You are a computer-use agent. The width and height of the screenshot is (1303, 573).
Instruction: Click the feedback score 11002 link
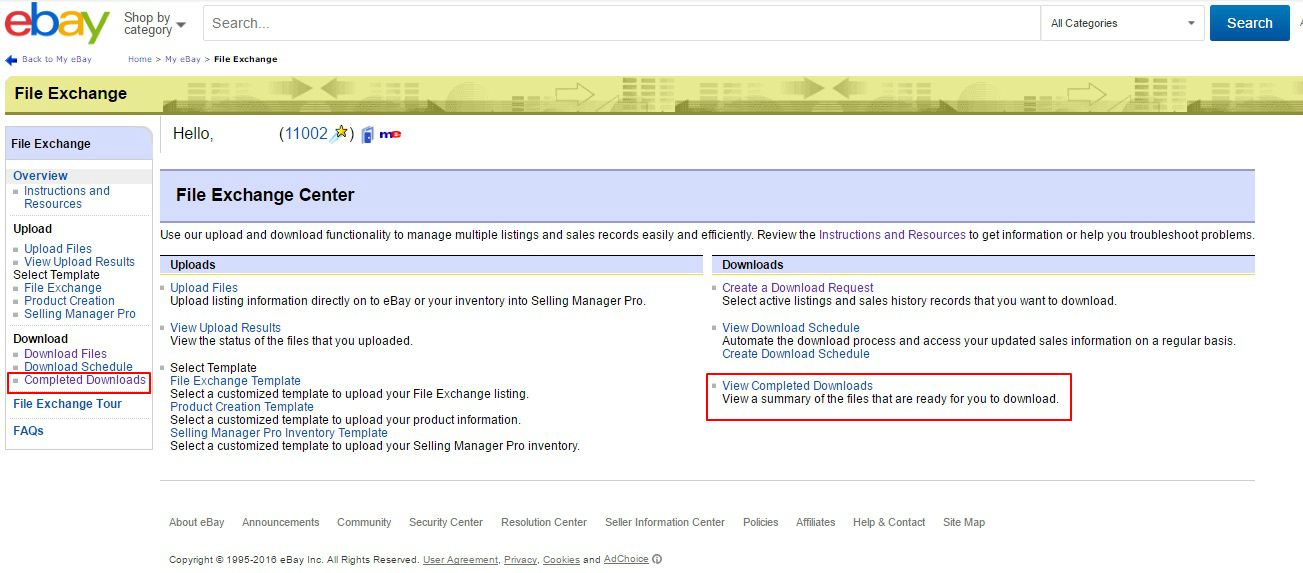pos(306,134)
